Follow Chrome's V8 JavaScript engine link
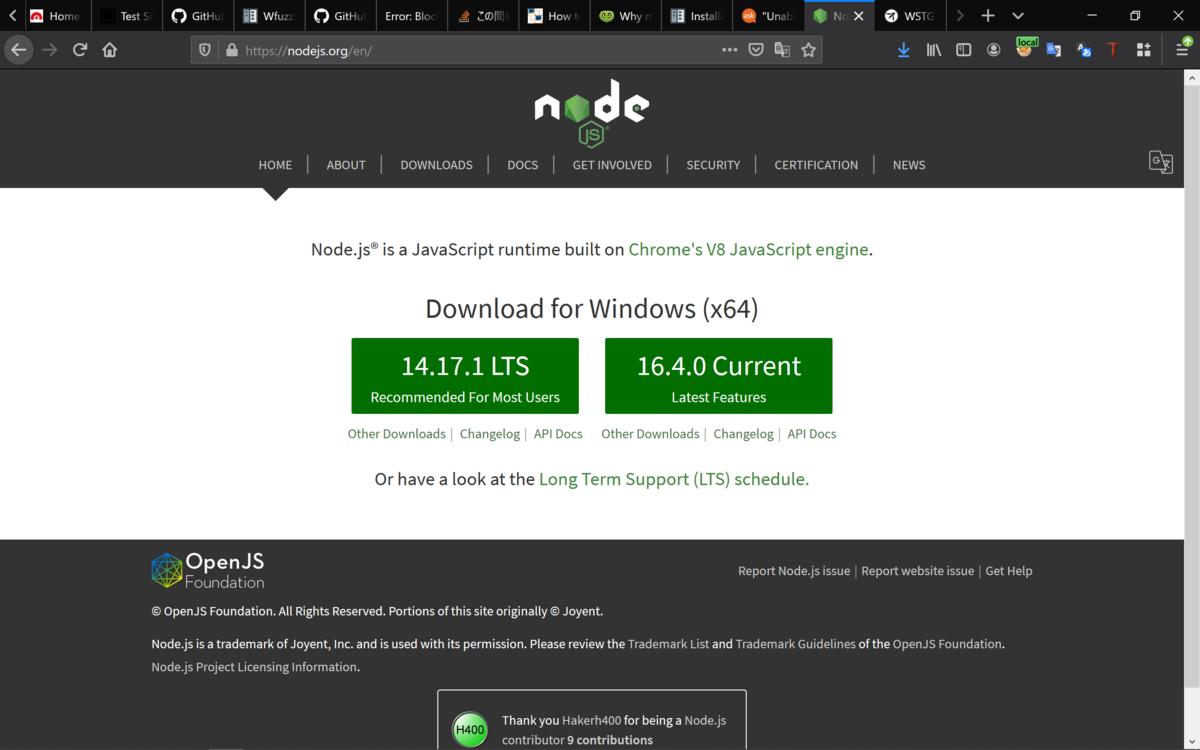The height and width of the screenshot is (750, 1200). tap(748, 250)
